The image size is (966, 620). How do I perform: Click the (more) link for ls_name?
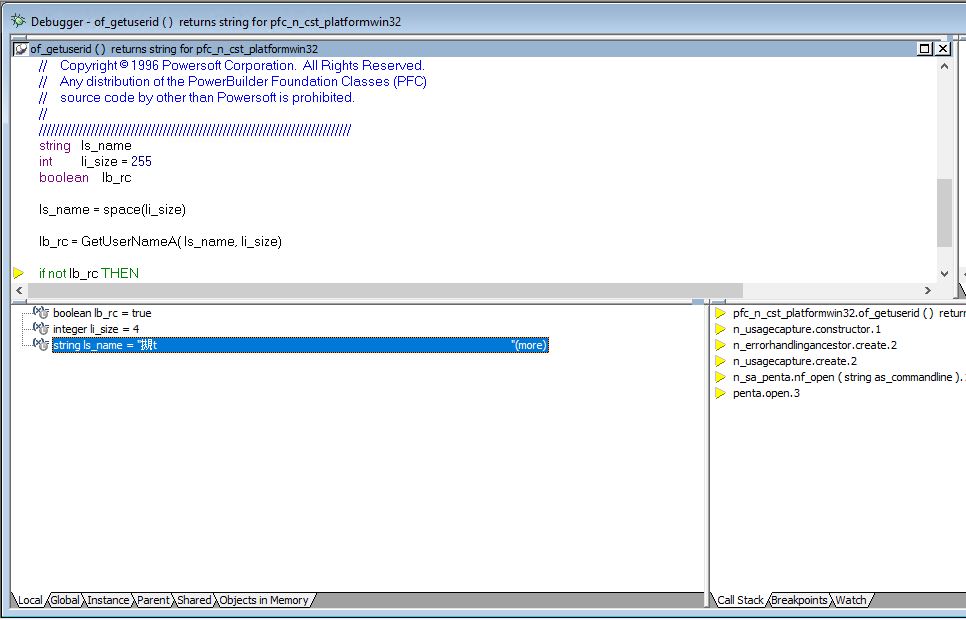529,345
